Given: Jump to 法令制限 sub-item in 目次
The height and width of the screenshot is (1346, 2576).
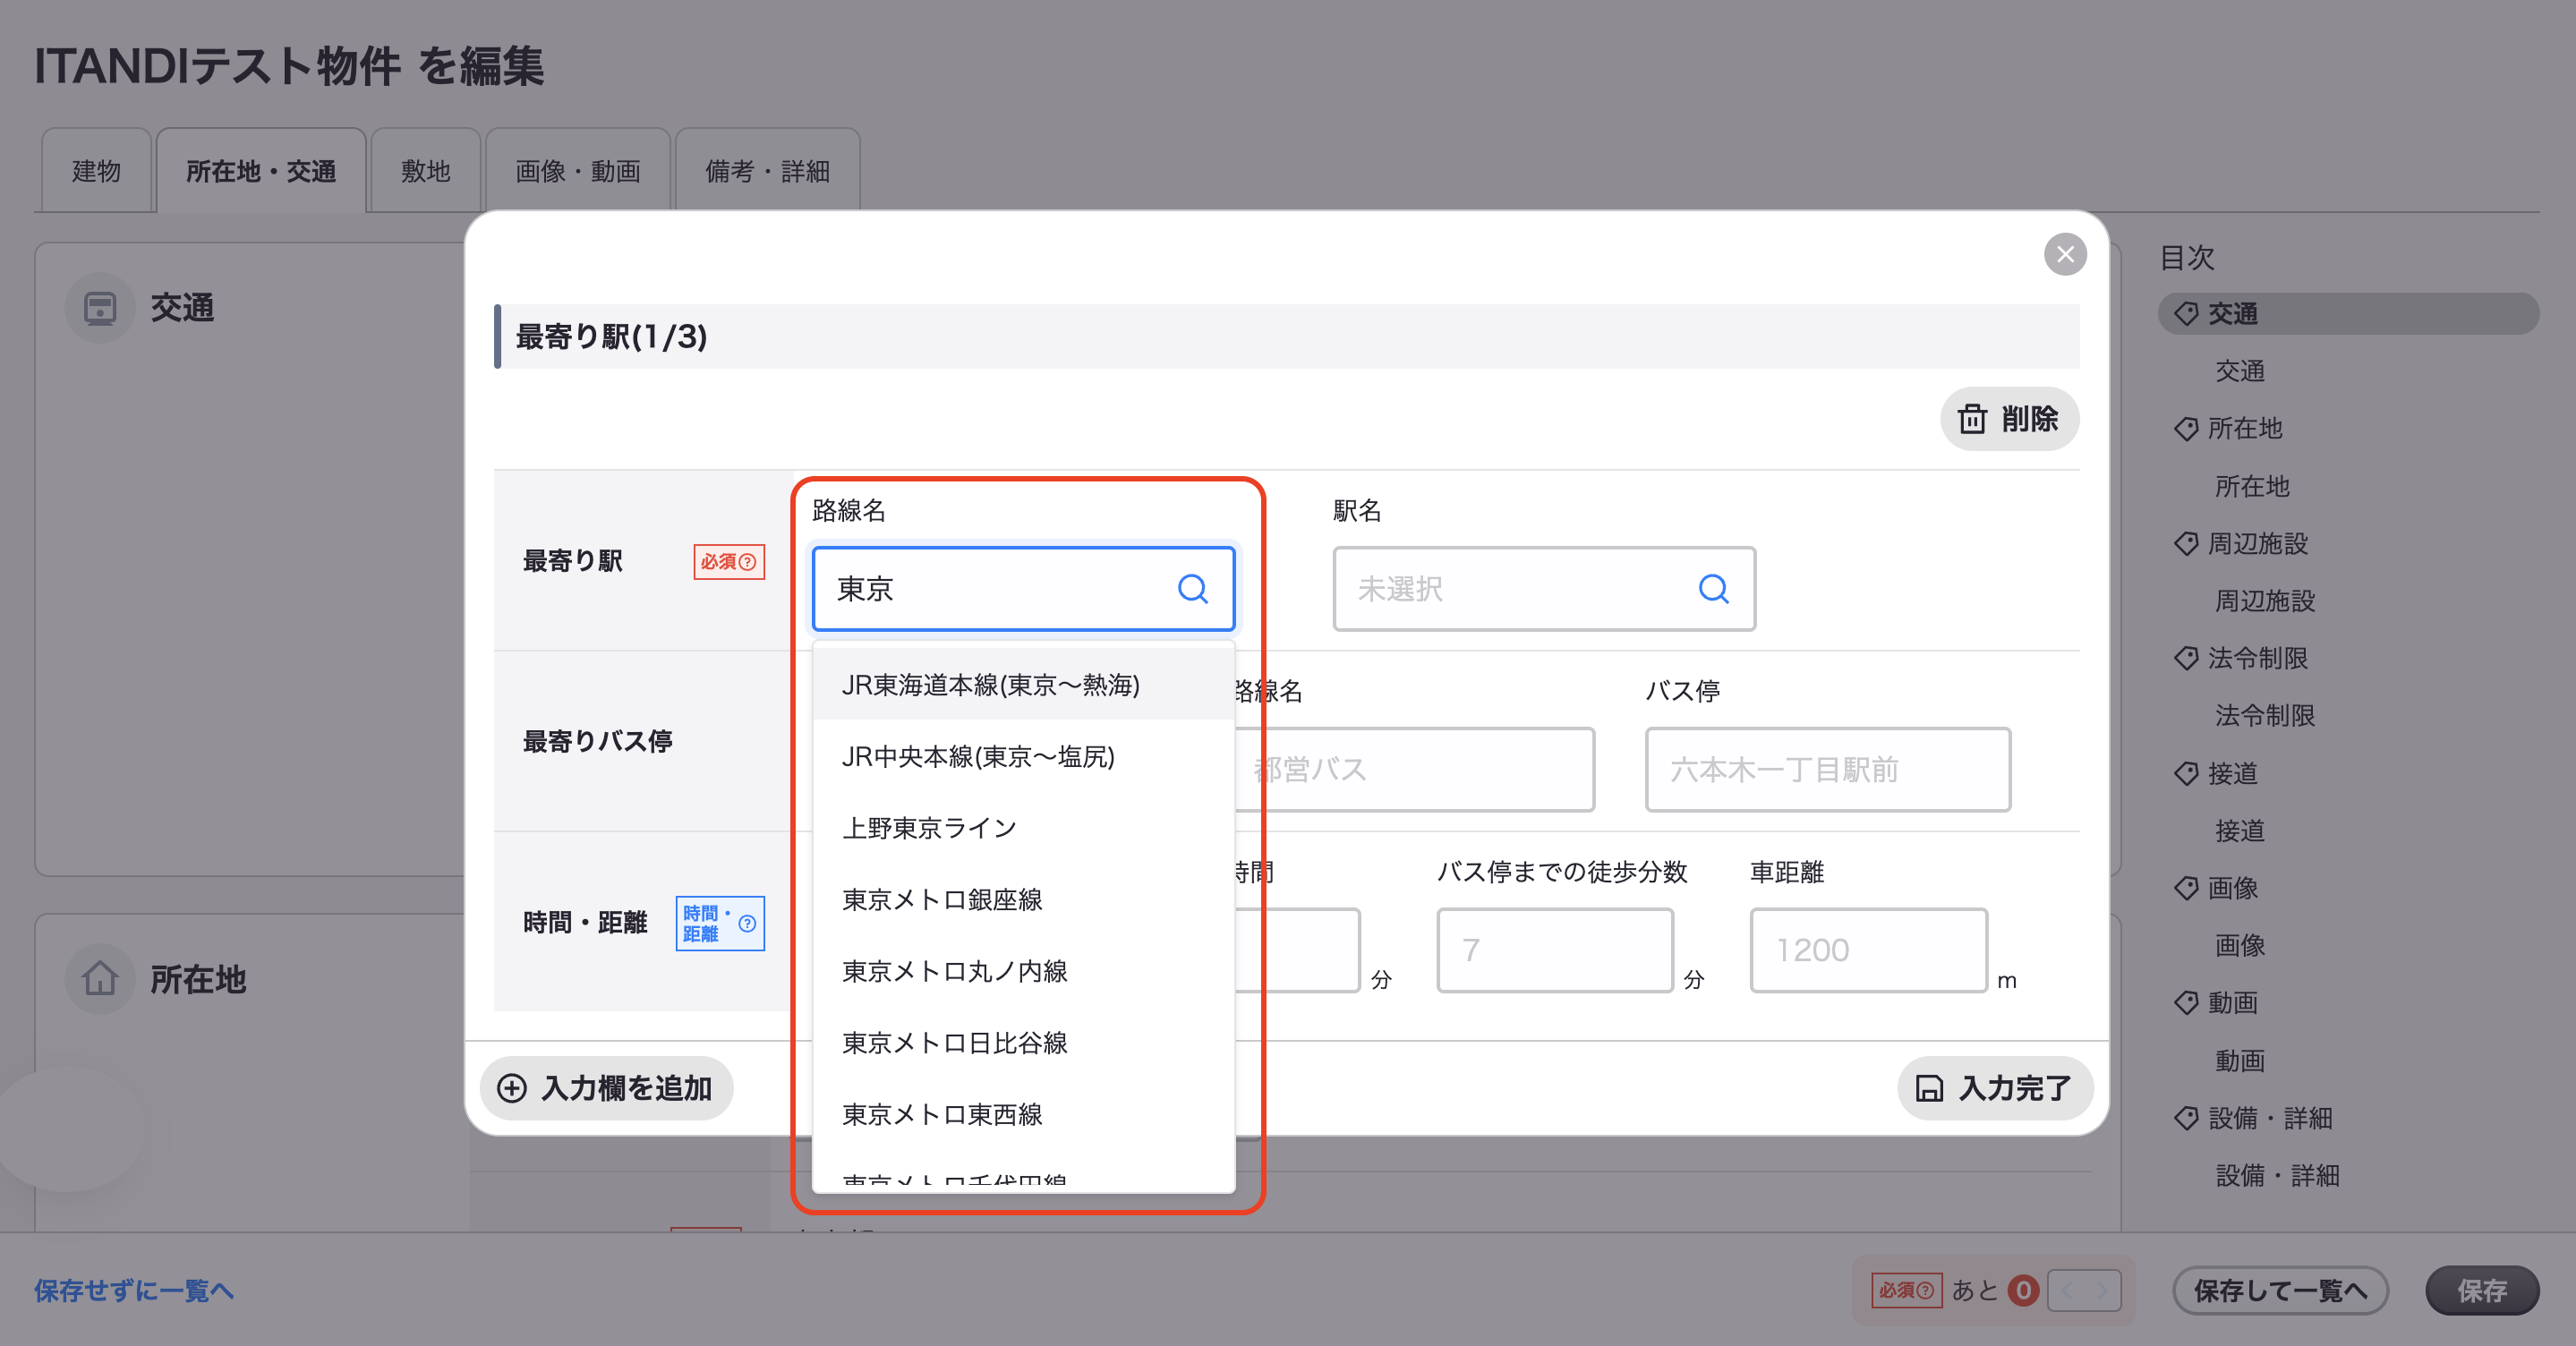Looking at the screenshot, I should tap(2265, 716).
